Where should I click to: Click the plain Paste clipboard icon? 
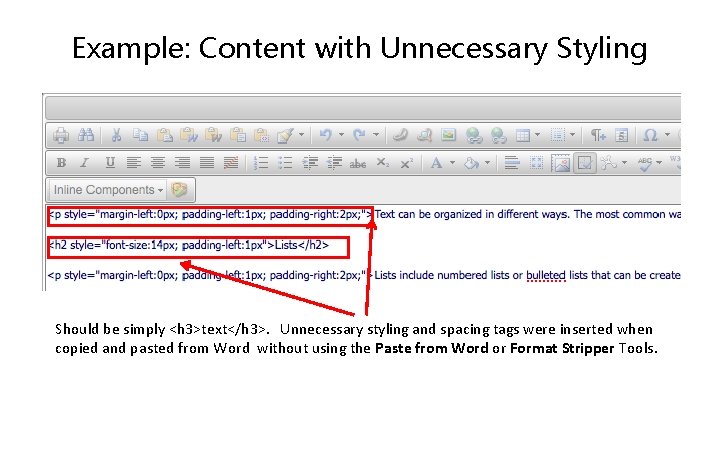164,135
